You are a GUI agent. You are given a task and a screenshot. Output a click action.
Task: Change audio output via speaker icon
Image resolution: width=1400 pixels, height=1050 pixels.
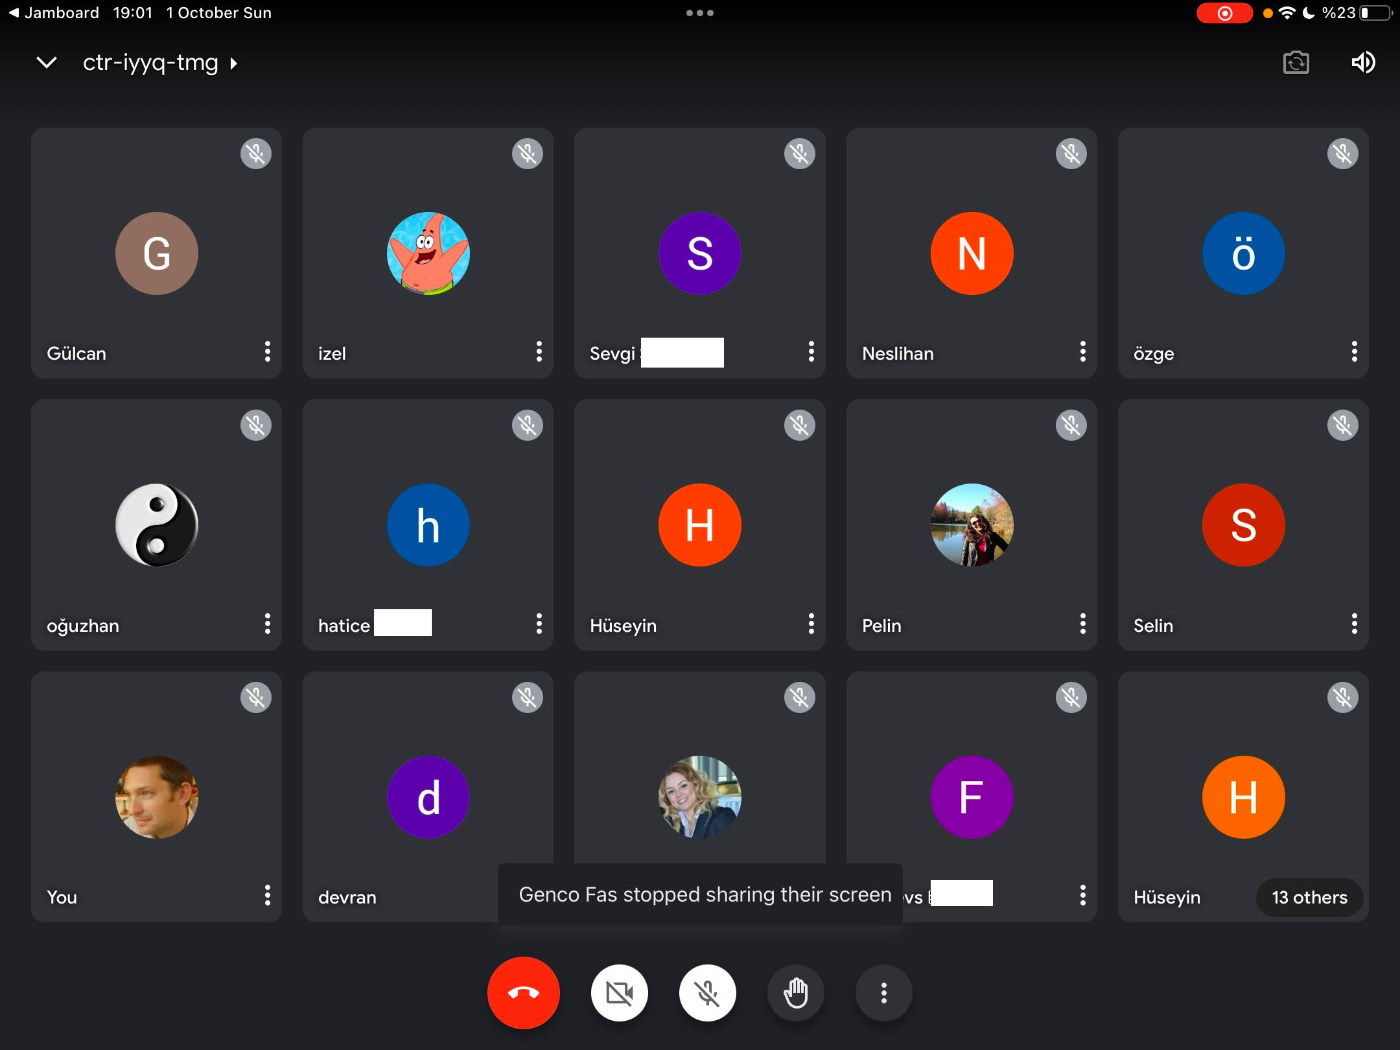tap(1363, 63)
